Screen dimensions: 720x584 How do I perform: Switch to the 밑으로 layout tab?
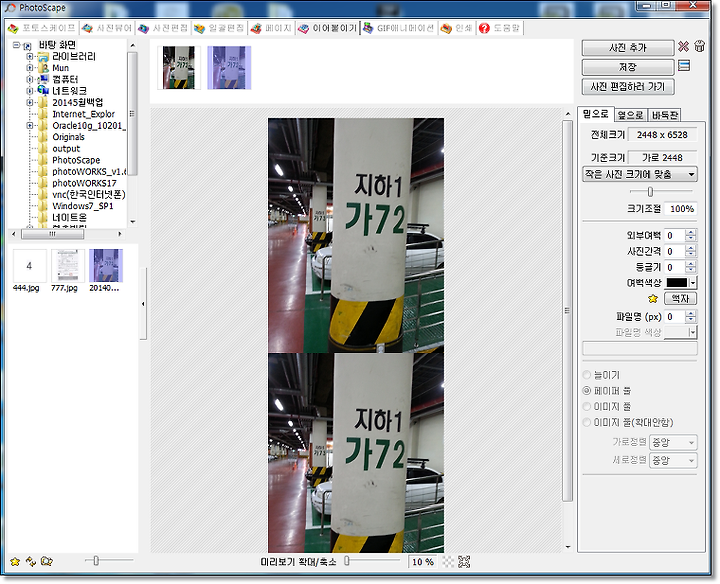[596, 114]
